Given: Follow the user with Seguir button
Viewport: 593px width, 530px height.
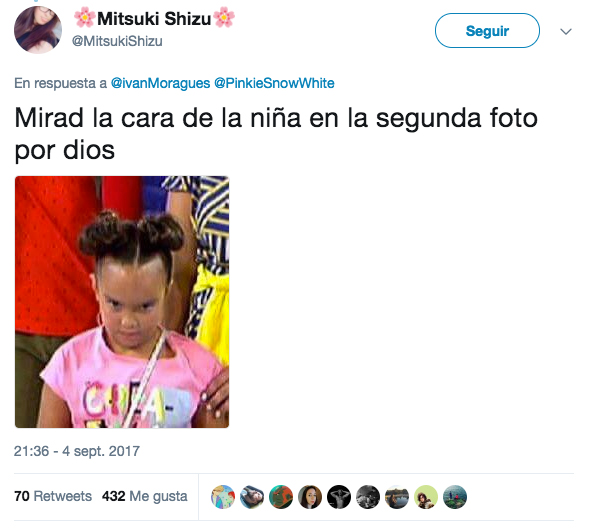Looking at the screenshot, I should coord(487,31).
